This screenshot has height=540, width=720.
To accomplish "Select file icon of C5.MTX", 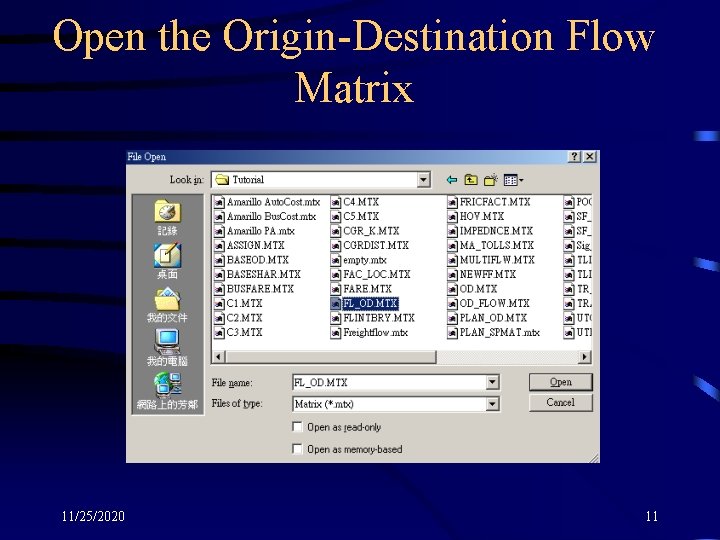I will [336, 217].
